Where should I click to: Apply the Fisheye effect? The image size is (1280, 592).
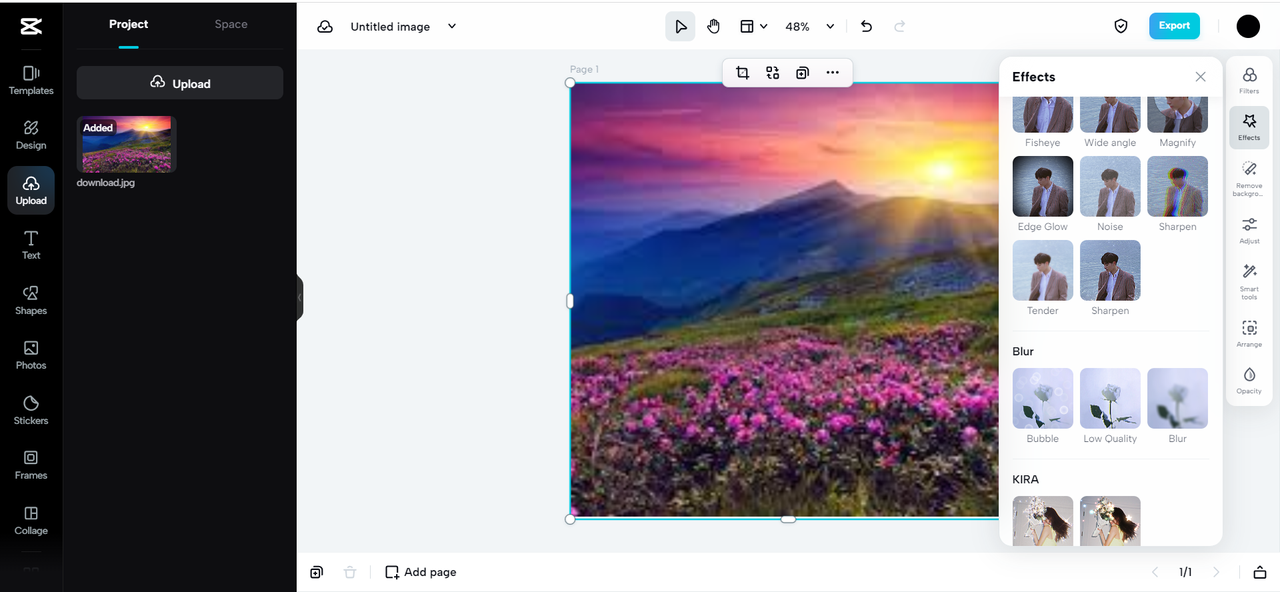coord(1042,122)
